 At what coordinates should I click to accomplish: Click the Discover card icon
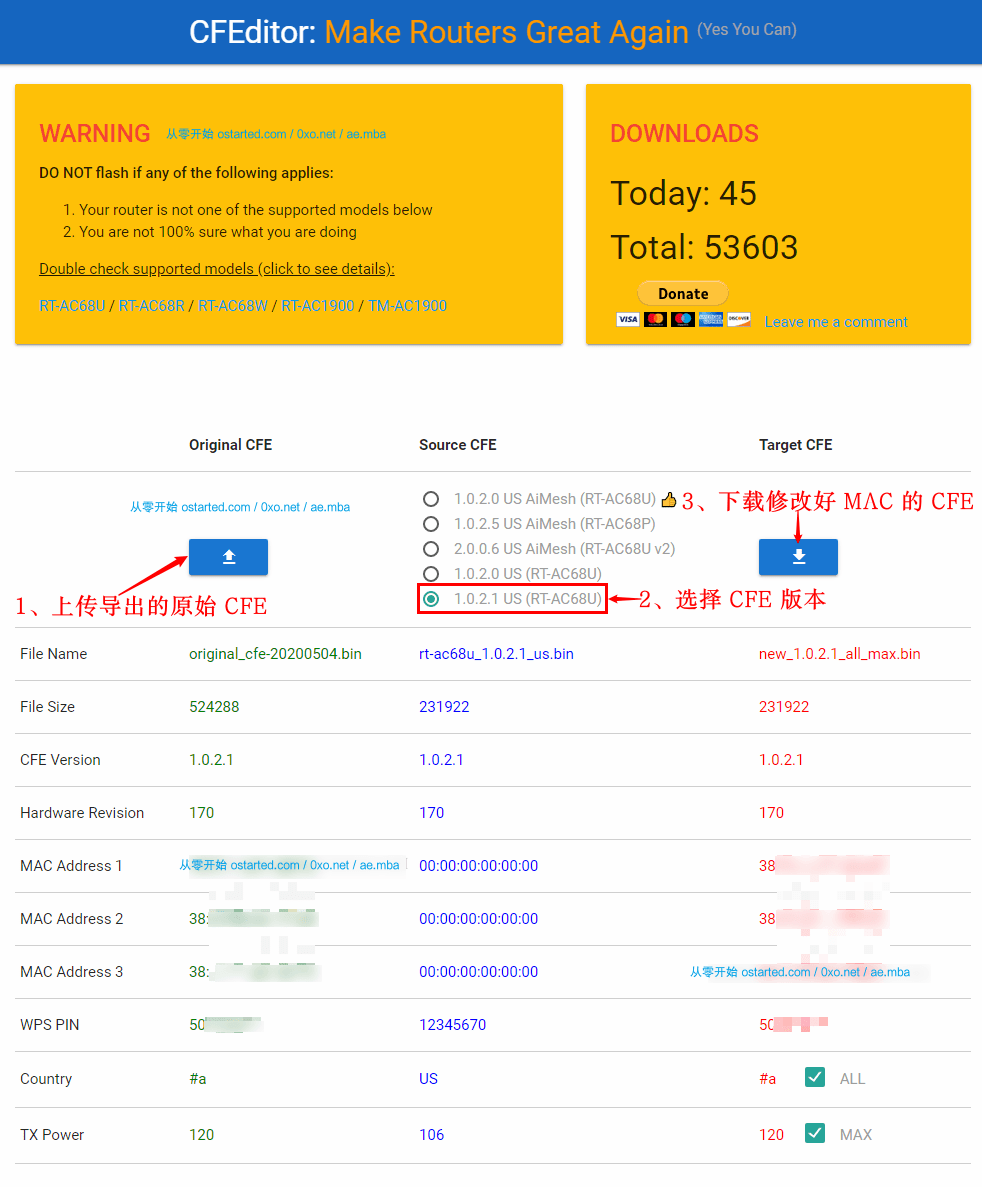tap(739, 319)
